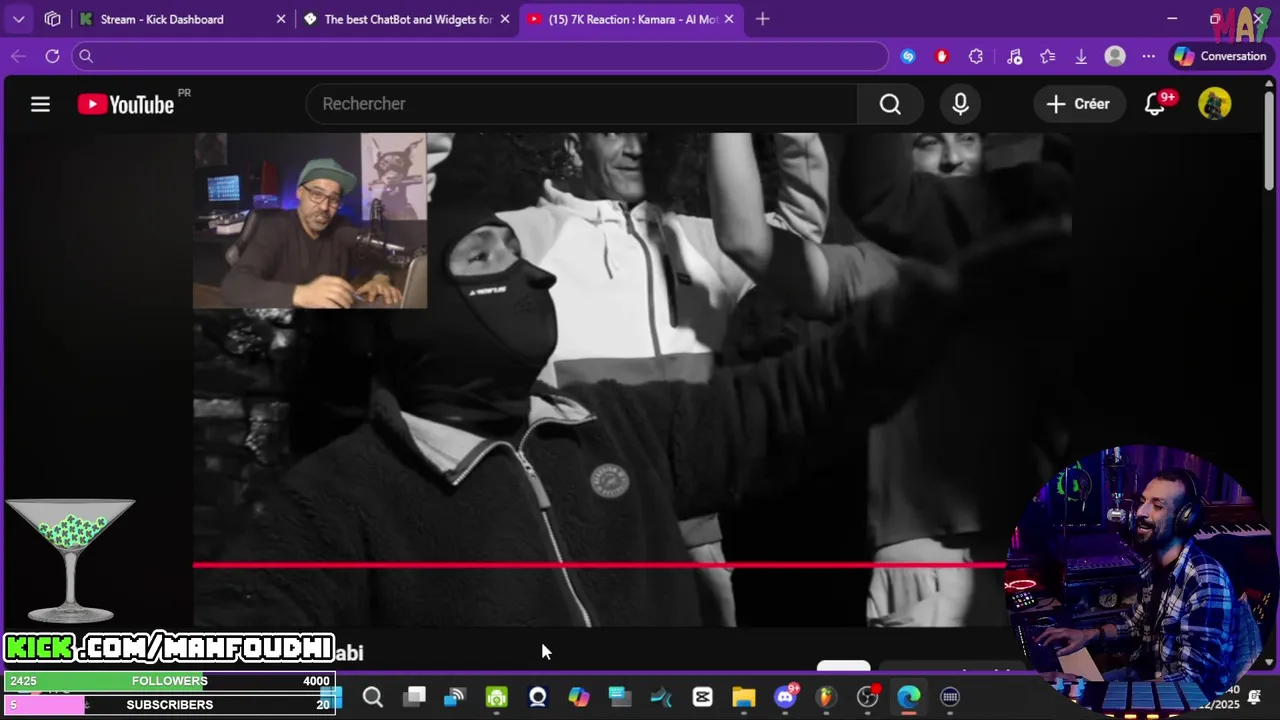Open the Shazam extension icon
This screenshot has height=720, width=1280.
coord(908,56)
